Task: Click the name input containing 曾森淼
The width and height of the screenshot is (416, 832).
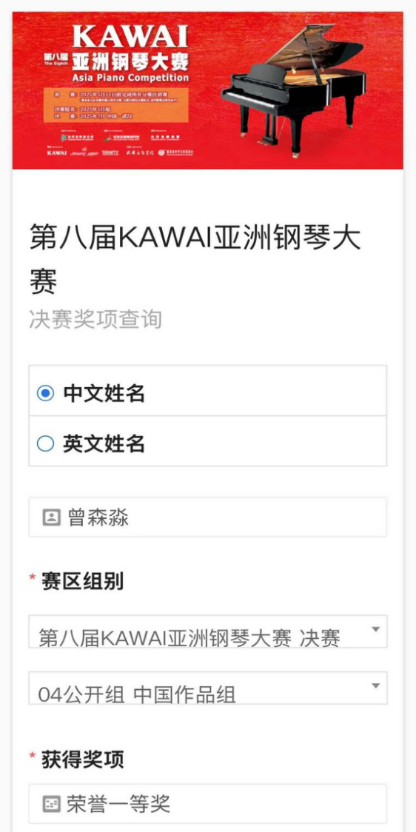Action: (x=208, y=517)
